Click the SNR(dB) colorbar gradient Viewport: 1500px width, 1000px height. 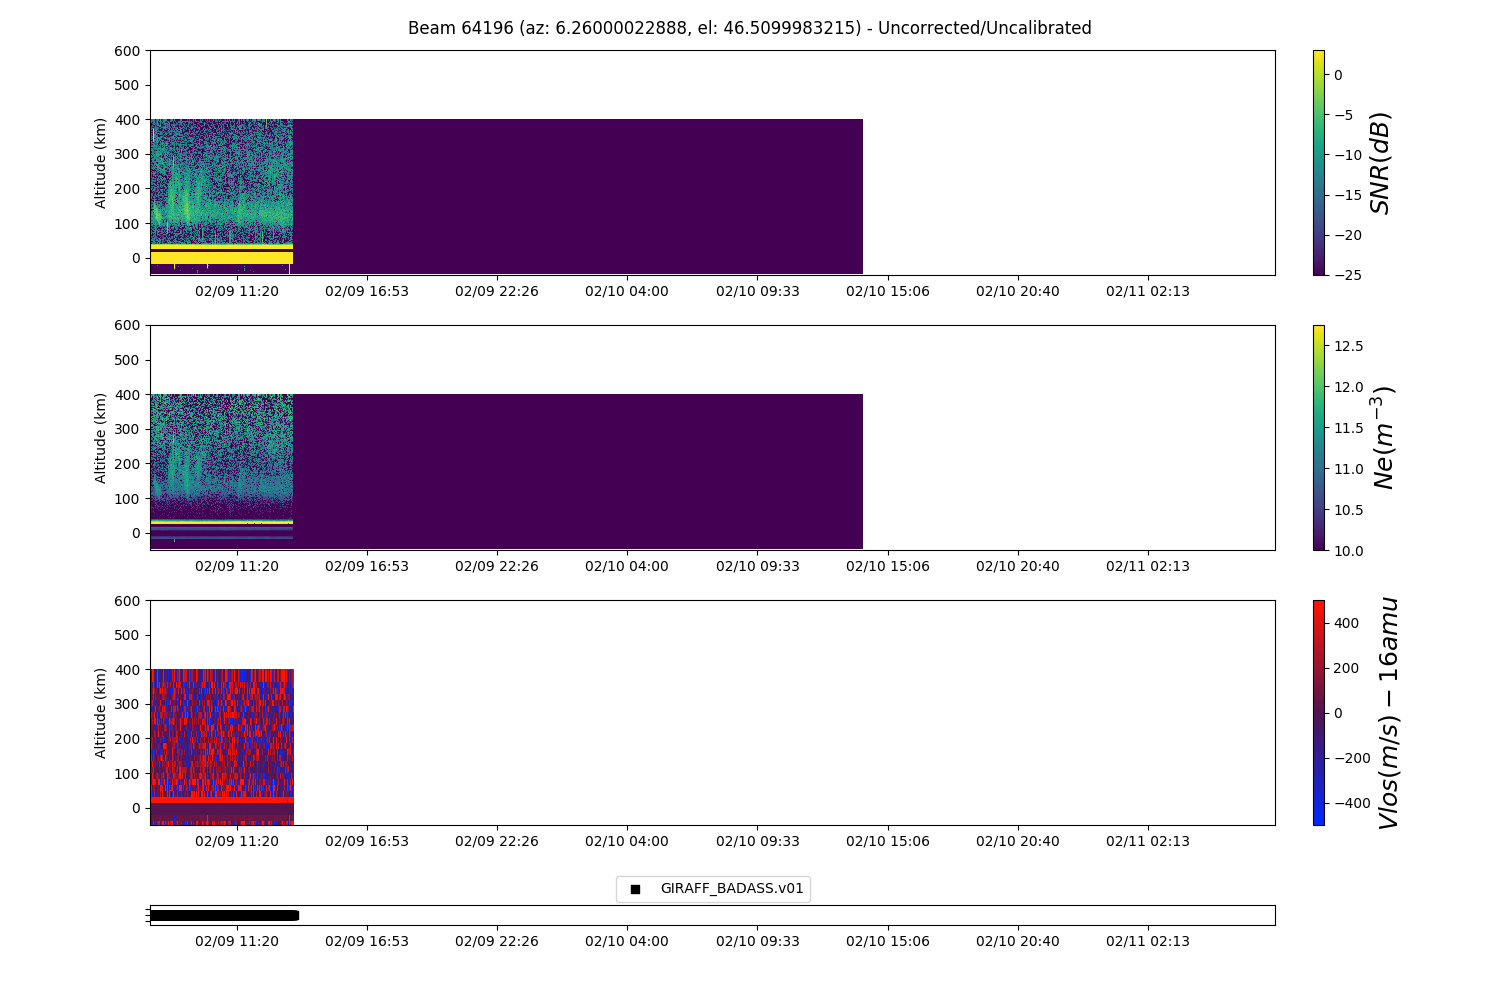(1318, 162)
